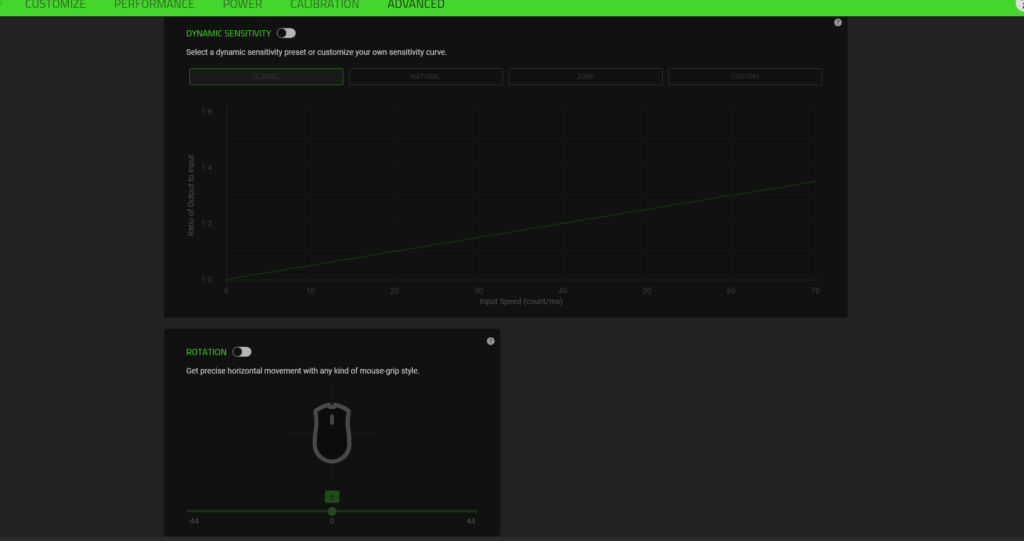Turn on the Rotation toggle

click(x=241, y=352)
